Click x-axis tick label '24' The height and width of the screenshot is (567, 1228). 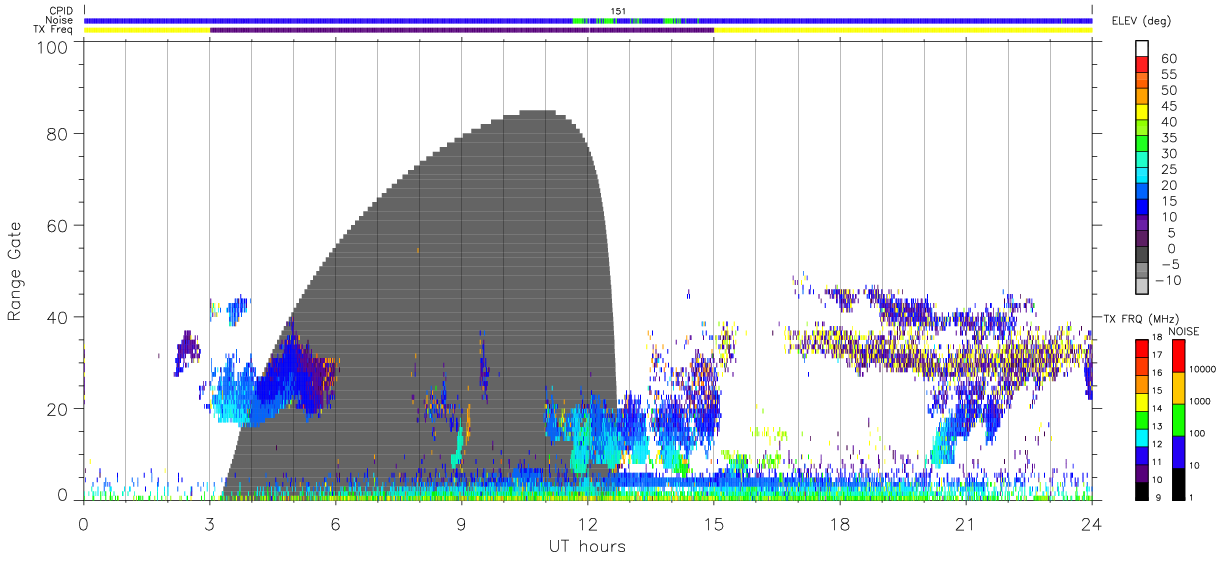(x=1091, y=524)
